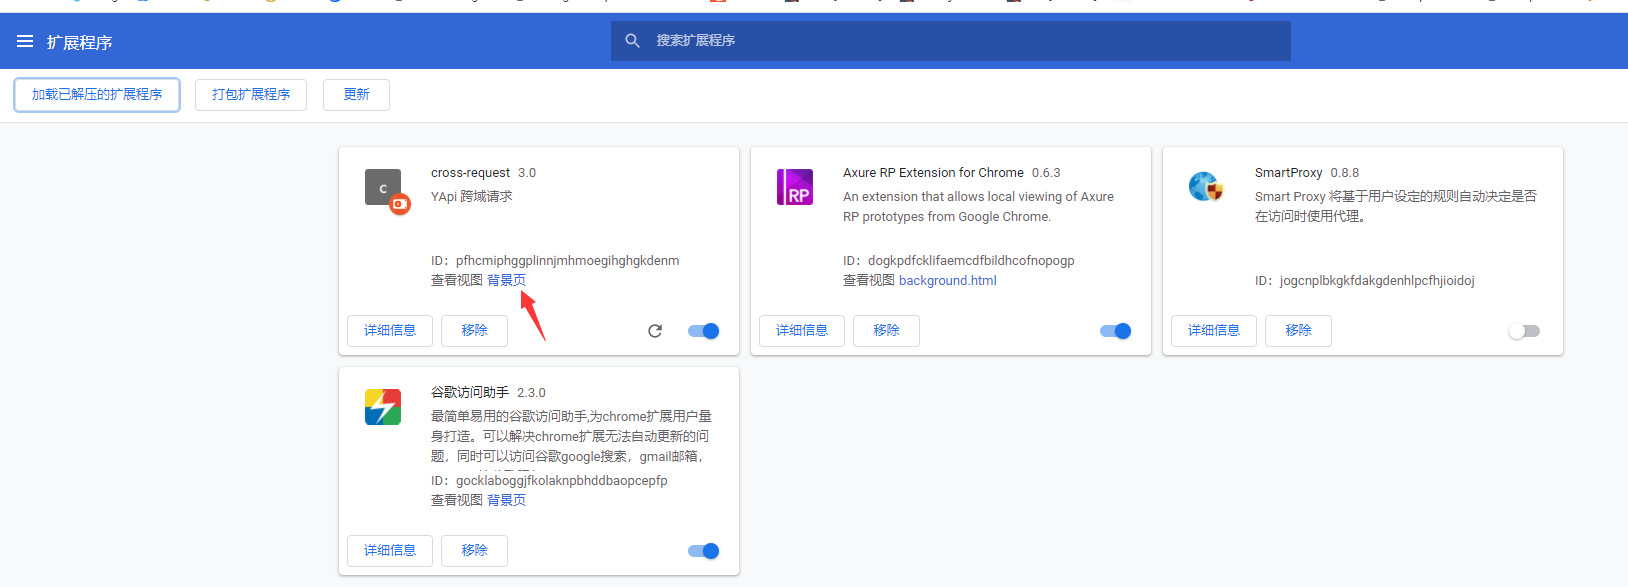Viewport: 1628px width, 587px height.
Task: Enable the SmartProxy extension toggle
Action: (x=1524, y=331)
